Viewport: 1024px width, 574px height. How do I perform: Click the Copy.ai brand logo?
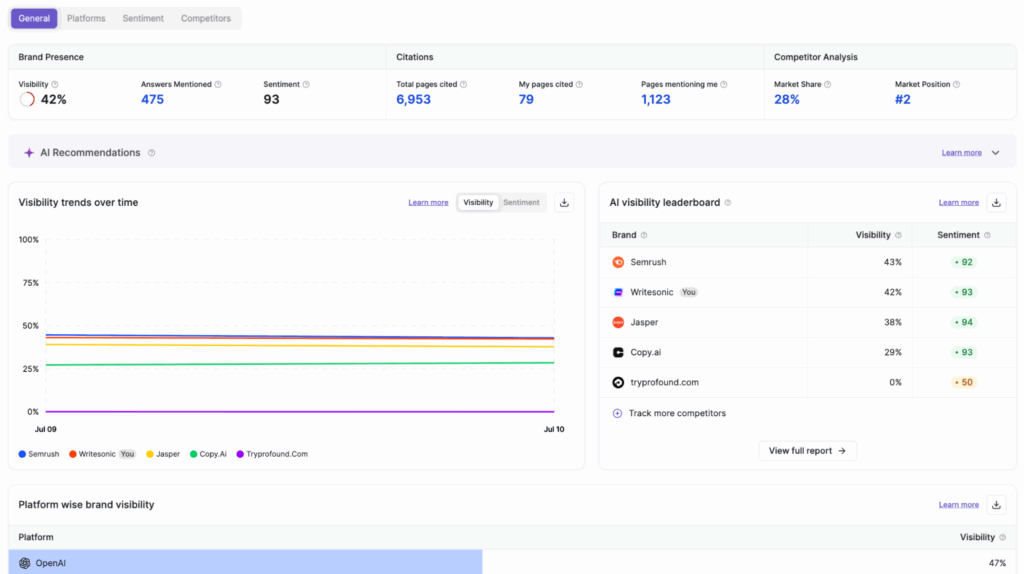click(618, 352)
